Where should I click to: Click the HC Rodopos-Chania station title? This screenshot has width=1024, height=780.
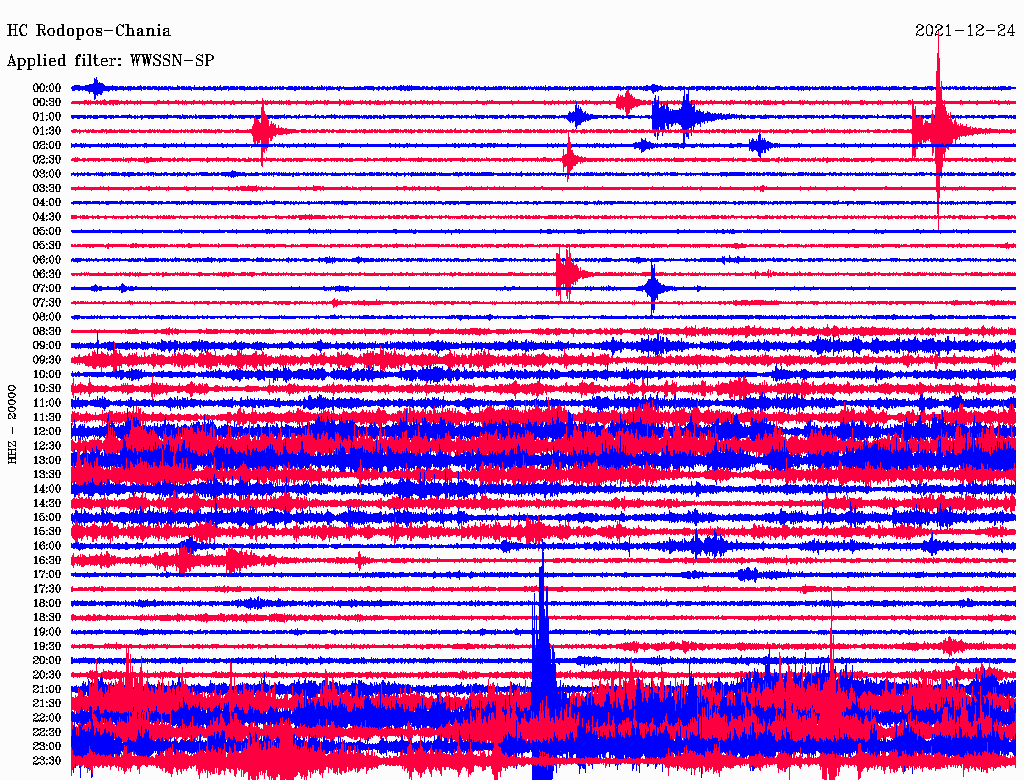[x=89, y=32]
